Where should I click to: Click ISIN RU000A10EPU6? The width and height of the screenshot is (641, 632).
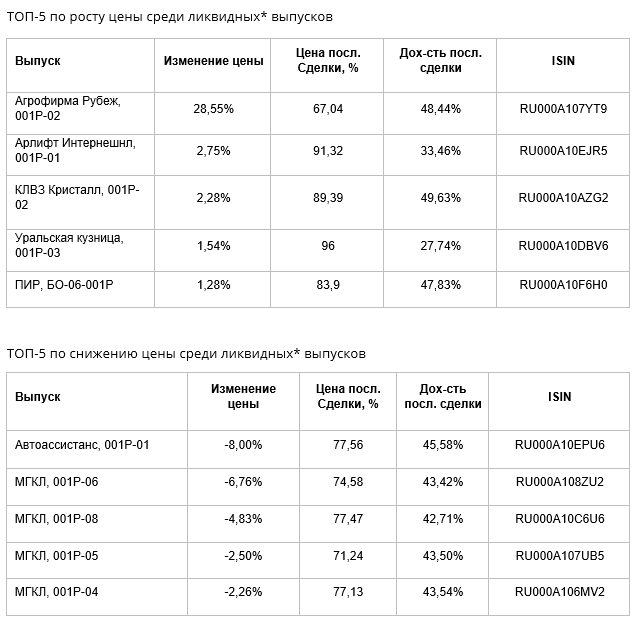559,444
